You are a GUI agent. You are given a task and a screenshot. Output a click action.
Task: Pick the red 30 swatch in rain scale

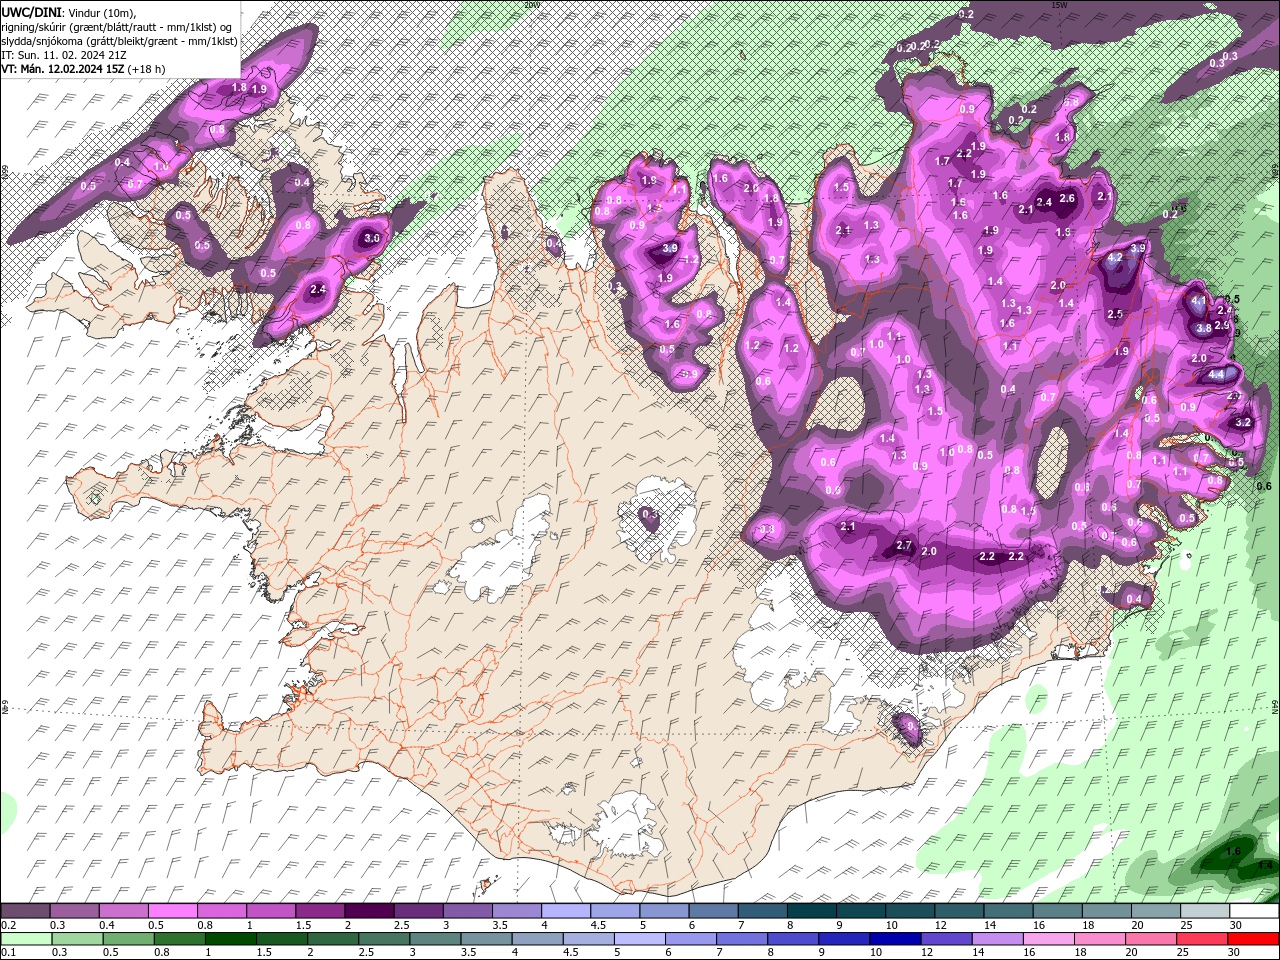[1254, 938]
